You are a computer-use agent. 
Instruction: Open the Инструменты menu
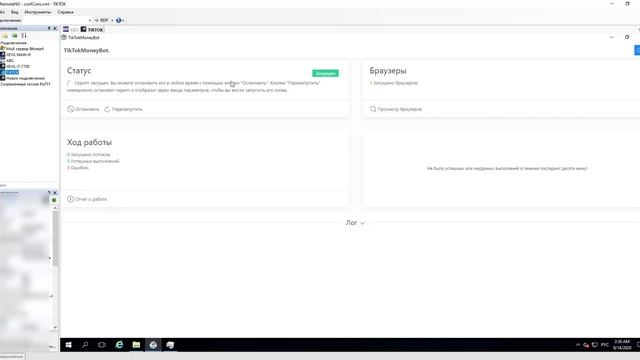coord(38,12)
